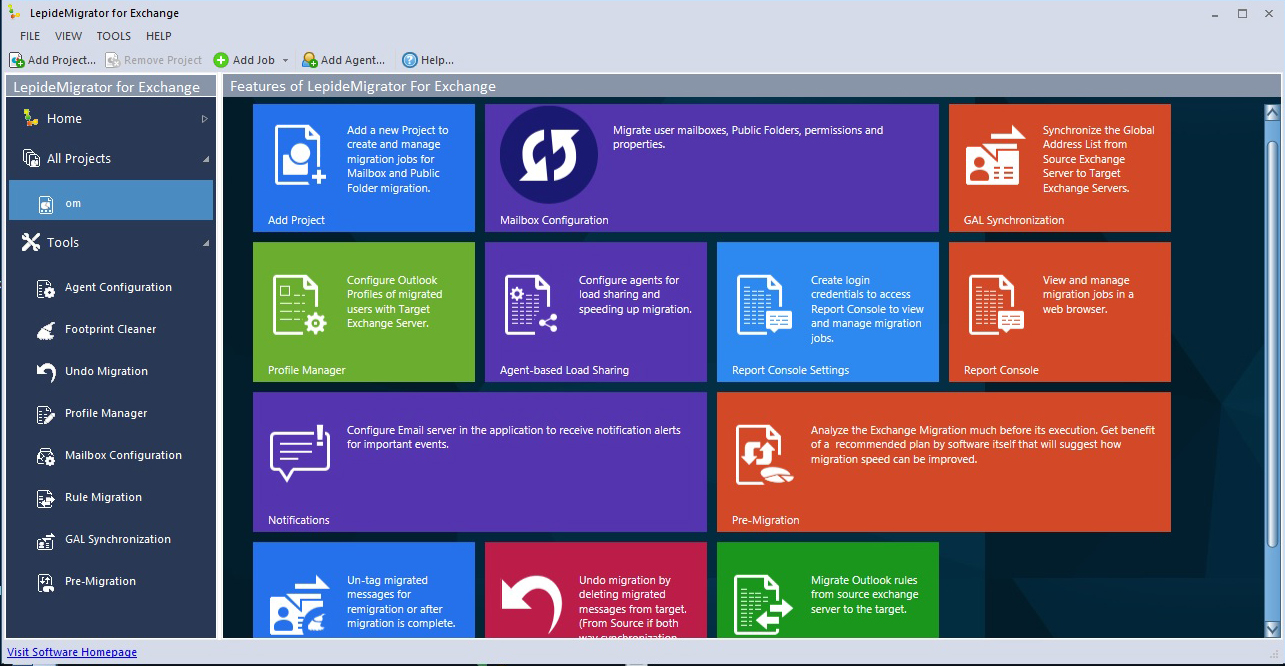Click the Add Agent toolbar icon
Image resolution: width=1285 pixels, height=666 pixels.
click(x=309, y=60)
